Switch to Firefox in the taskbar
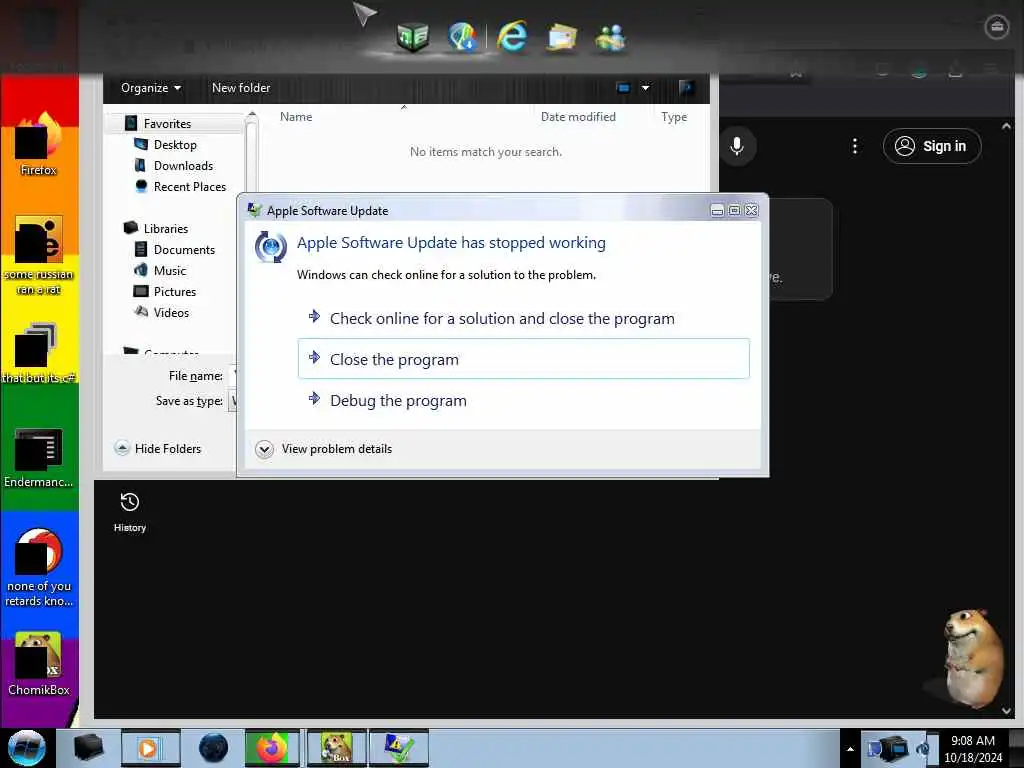 pyautogui.click(x=272, y=748)
